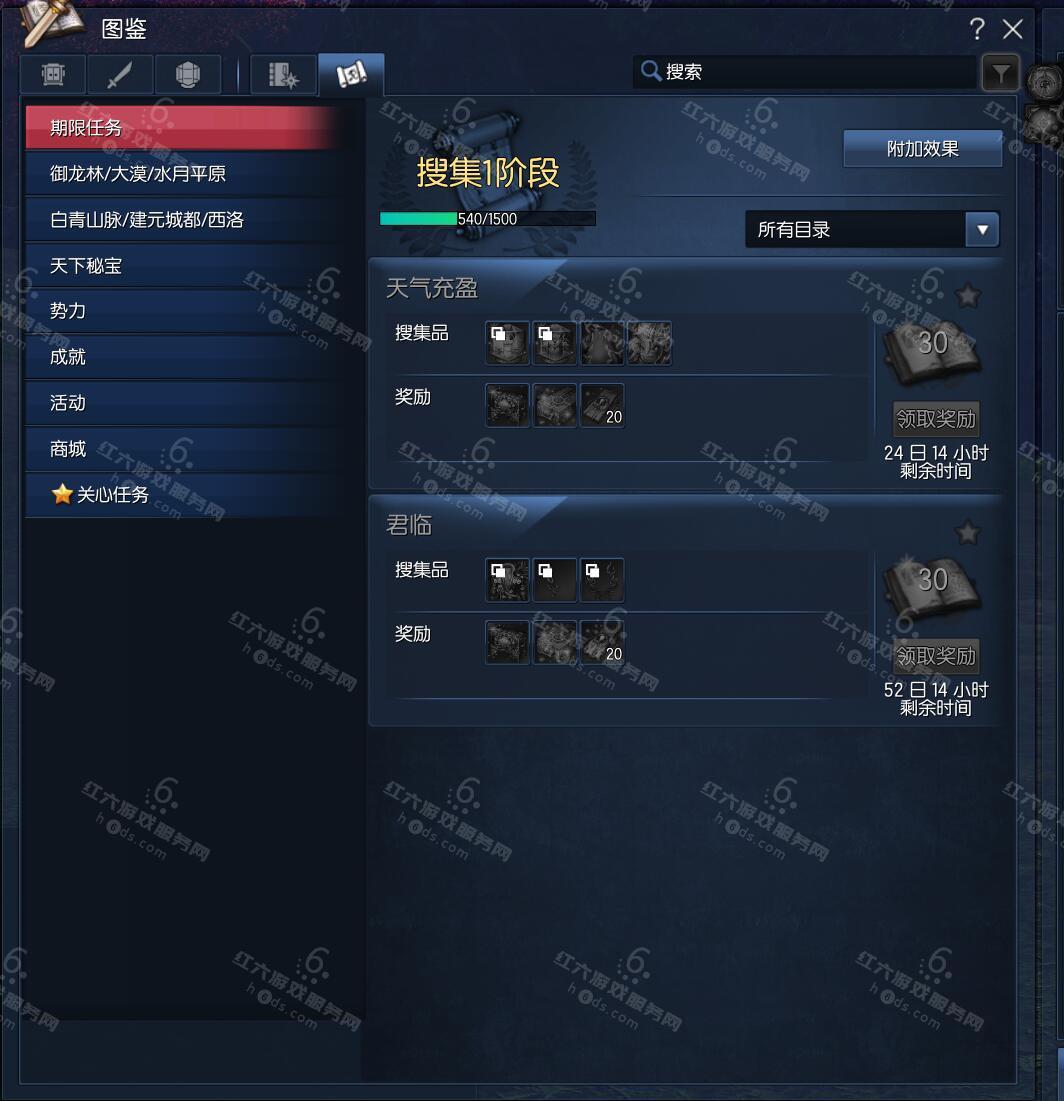Switch to the scroll quest tab icon
The image size is (1064, 1101).
point(351,74)
